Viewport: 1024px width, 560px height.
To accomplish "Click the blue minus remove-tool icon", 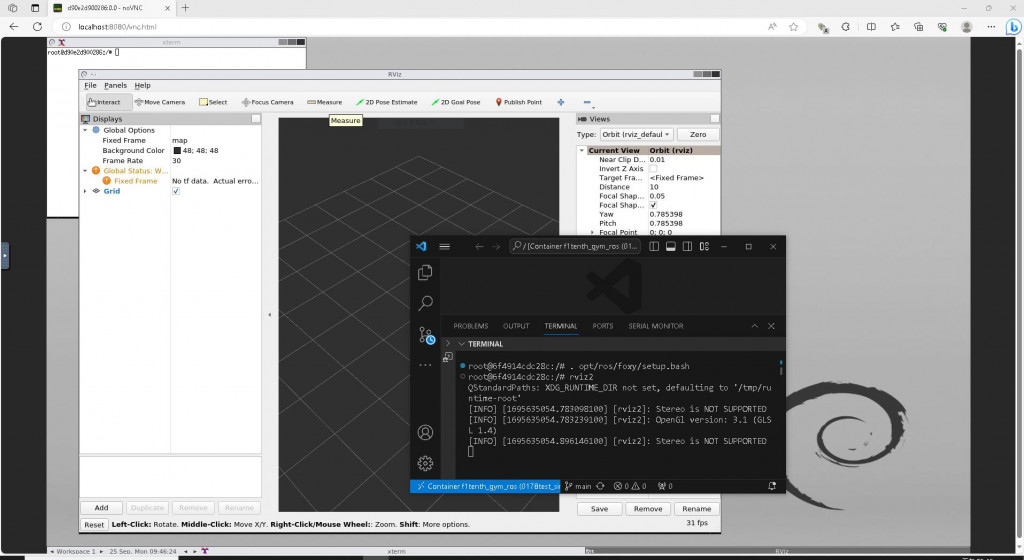I will click(x=586, y=102).
